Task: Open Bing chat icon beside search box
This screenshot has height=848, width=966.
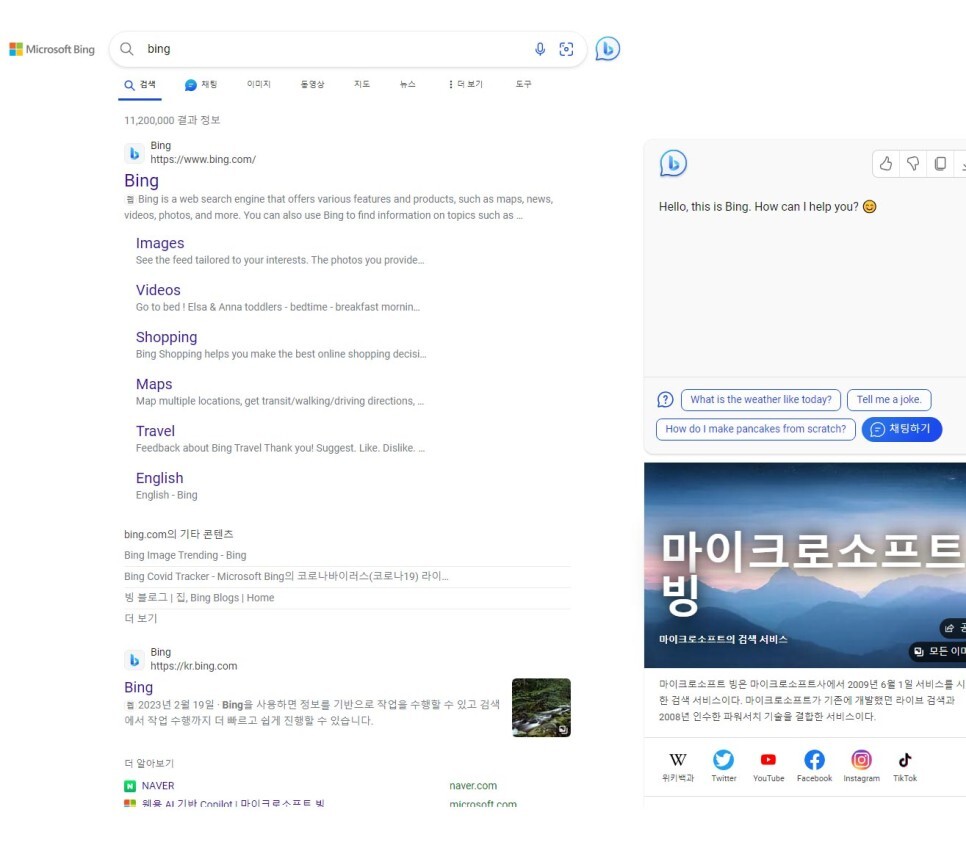Action: [x=607, y=49]
